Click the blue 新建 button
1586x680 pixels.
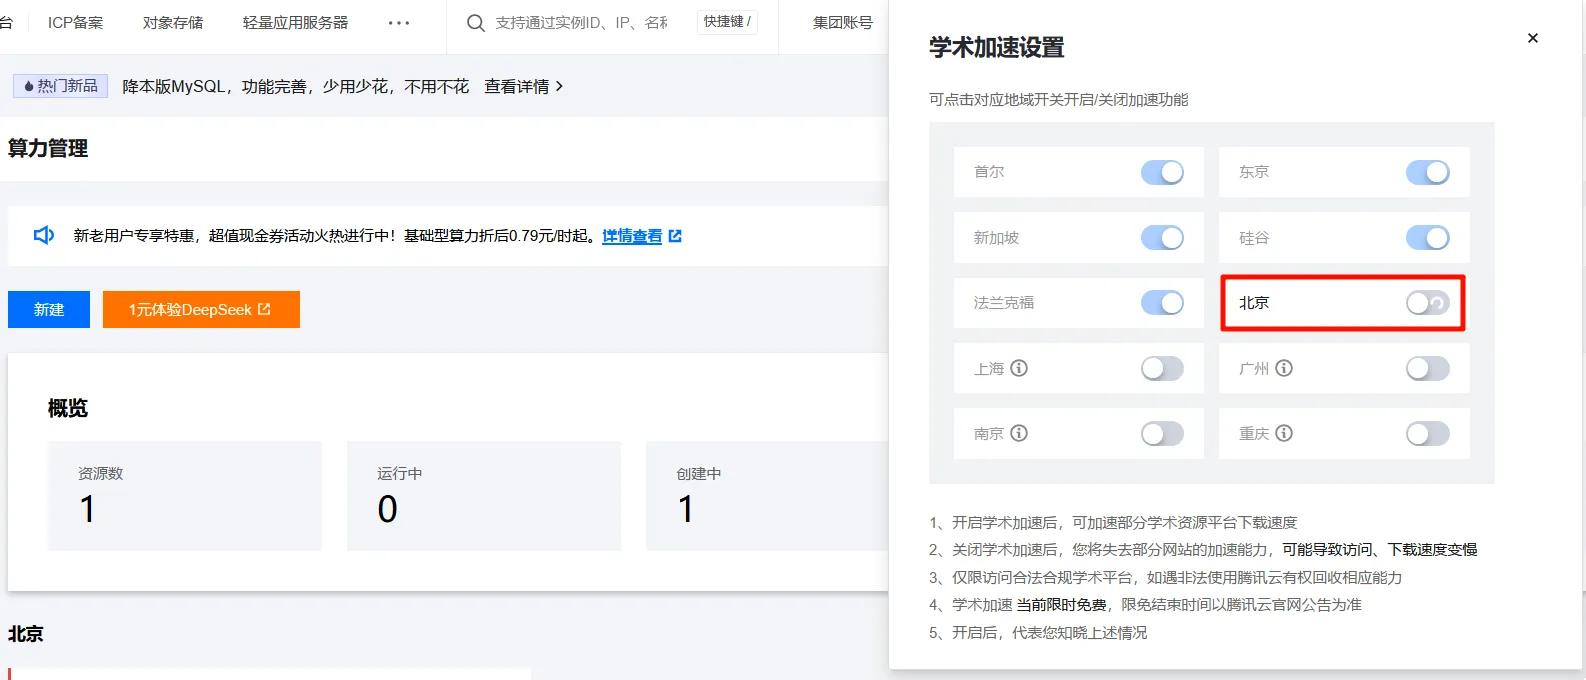tap(49, 310)
